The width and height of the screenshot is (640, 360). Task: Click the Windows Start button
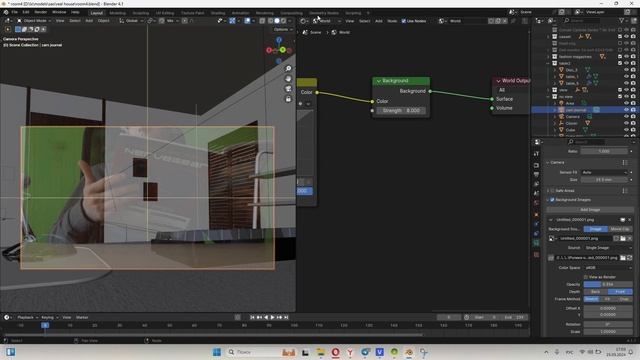tap(217, 352)
